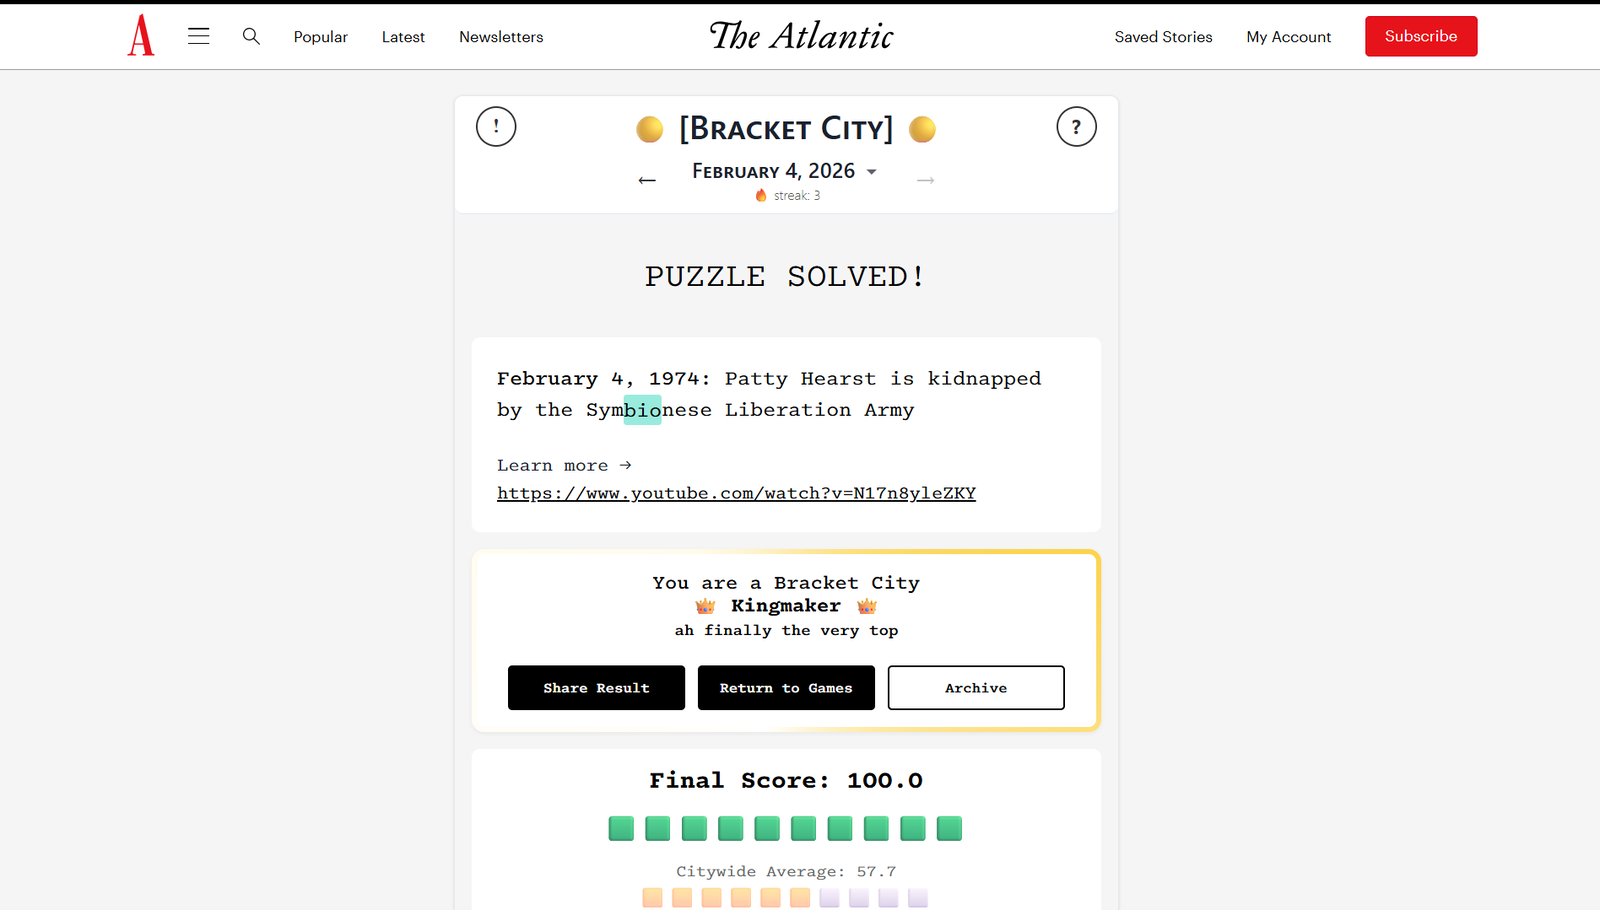Click the red Atlantic 'A' logo
Image resolution: width=1600 pixels, height=910 pixels.
141,36
